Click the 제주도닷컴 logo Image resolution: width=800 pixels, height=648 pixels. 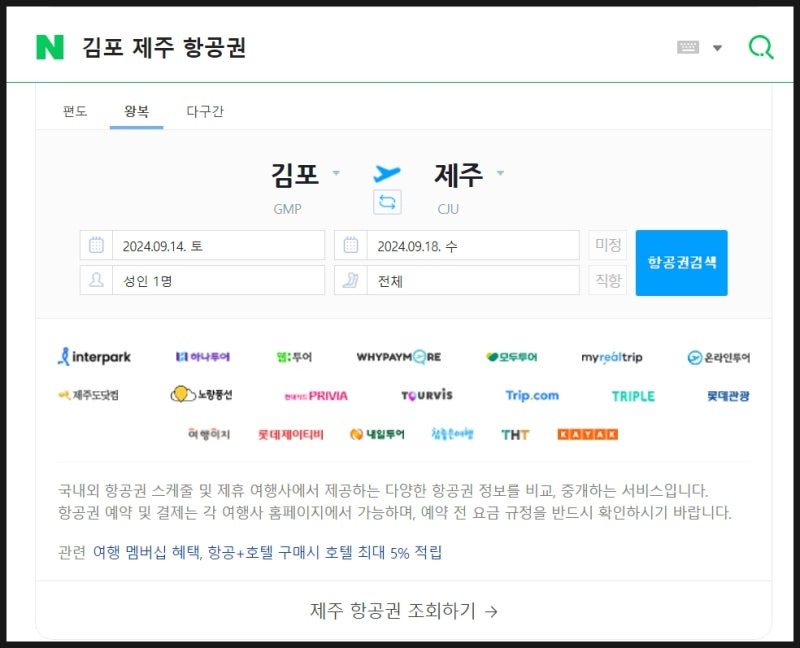[x=88, y=395]
